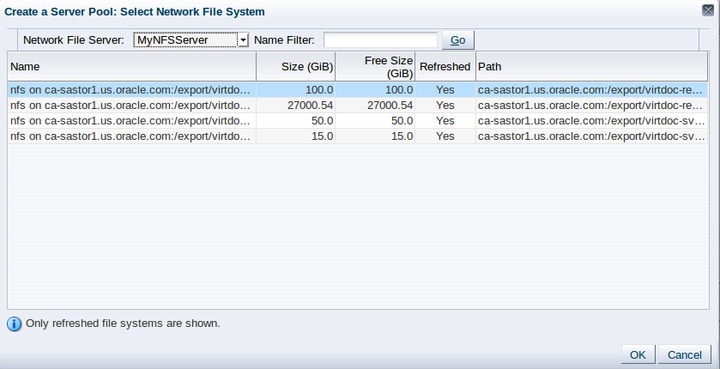Select the 15.0 GiB file system row
This screenshot has height=369, width=720.
(358, 136)
